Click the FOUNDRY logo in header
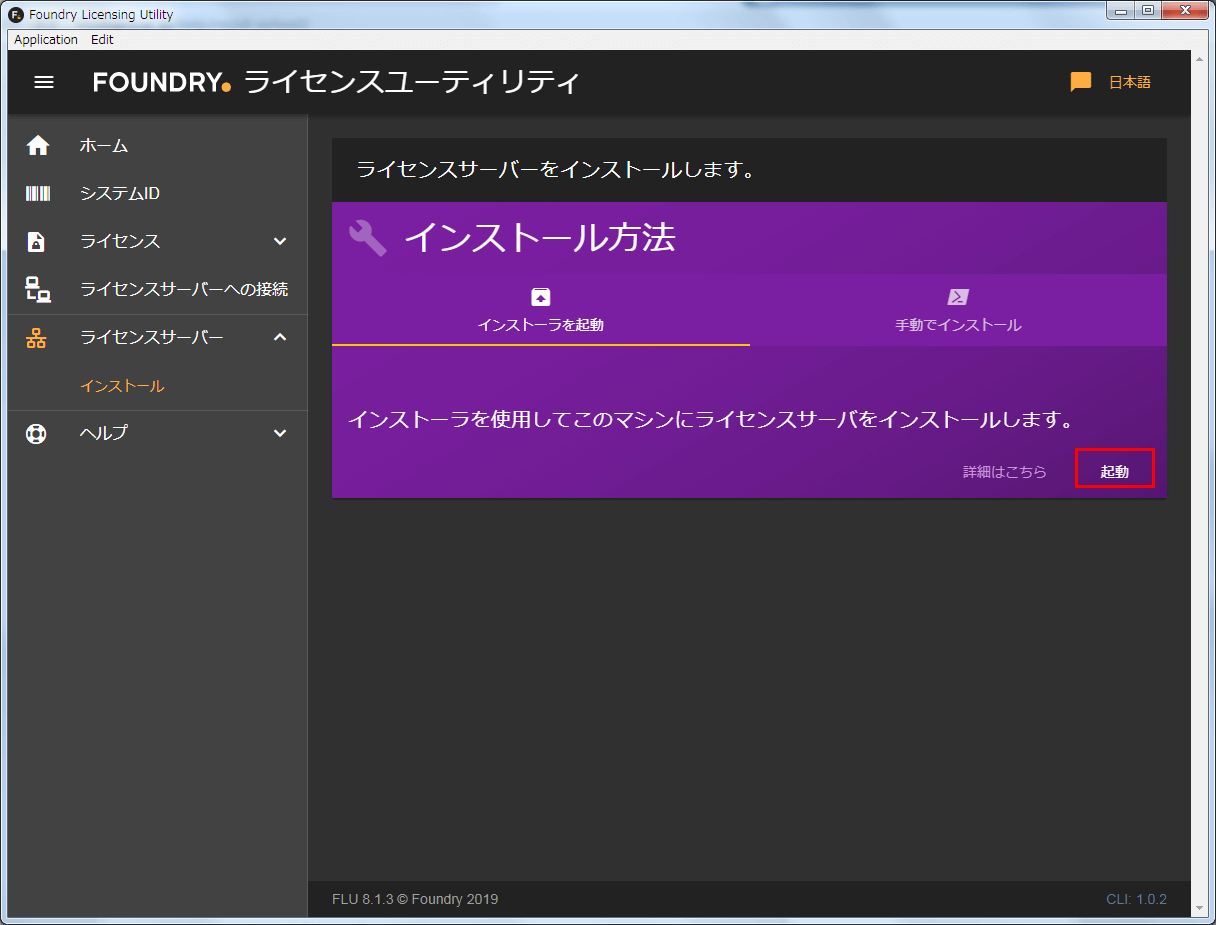The width and height of the screenshot is (1216, 925). click(163, 82)
